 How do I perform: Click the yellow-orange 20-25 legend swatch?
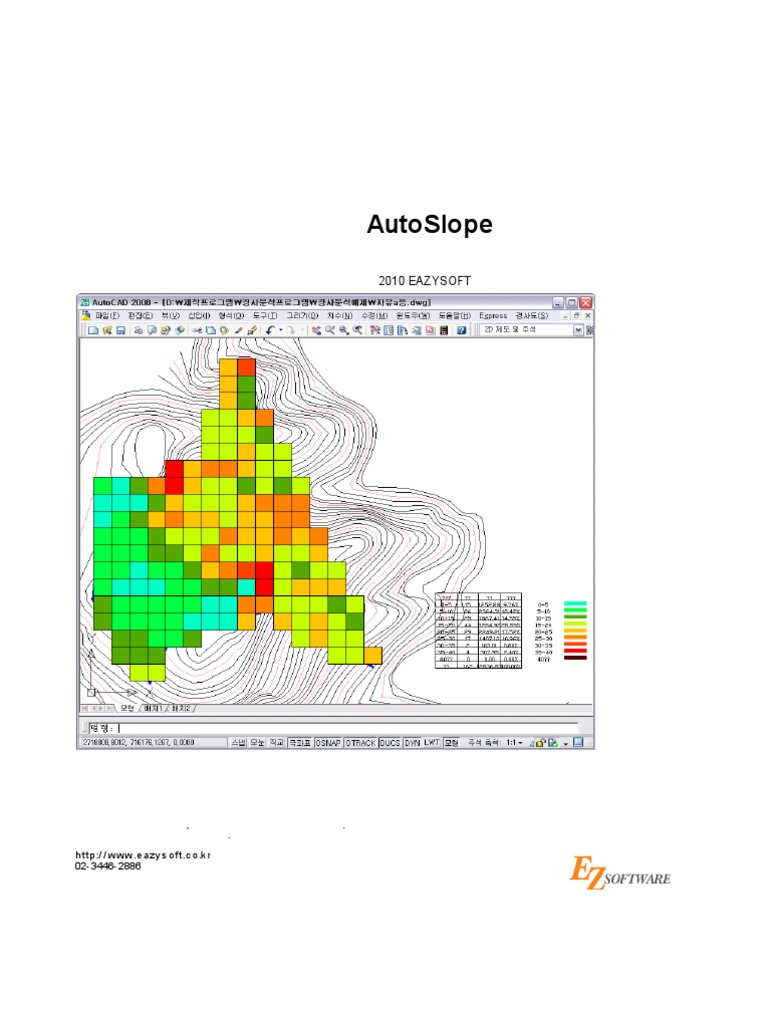pos(575,632)
